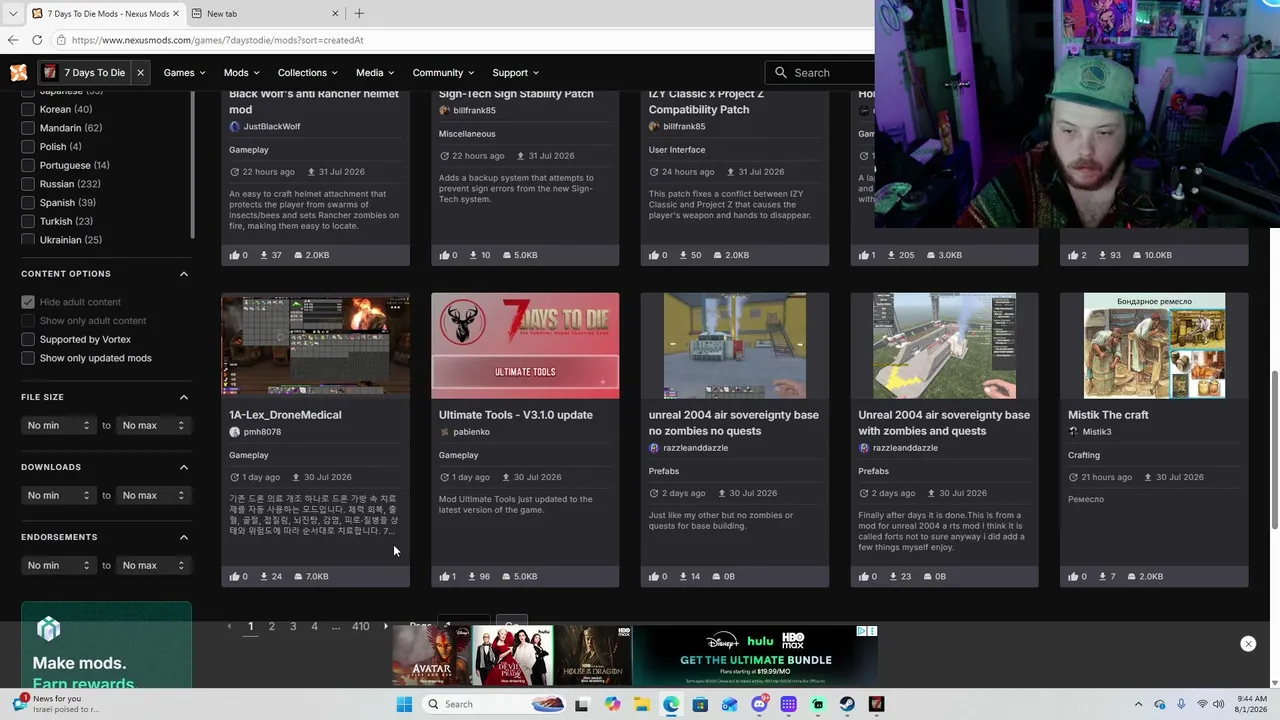
Task: Close the New tab browser tab
Action: pos(335,13)
